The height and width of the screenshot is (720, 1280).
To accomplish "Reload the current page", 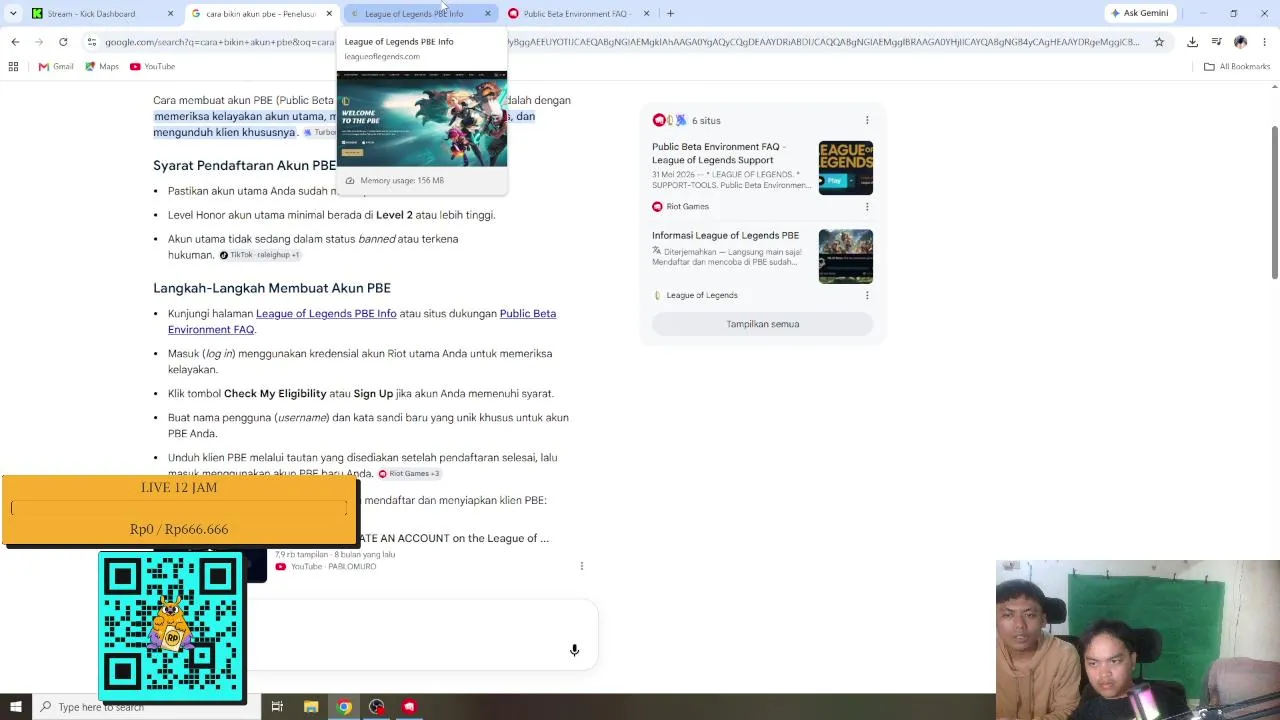I will pyautogui.click(x=63, y=42).
